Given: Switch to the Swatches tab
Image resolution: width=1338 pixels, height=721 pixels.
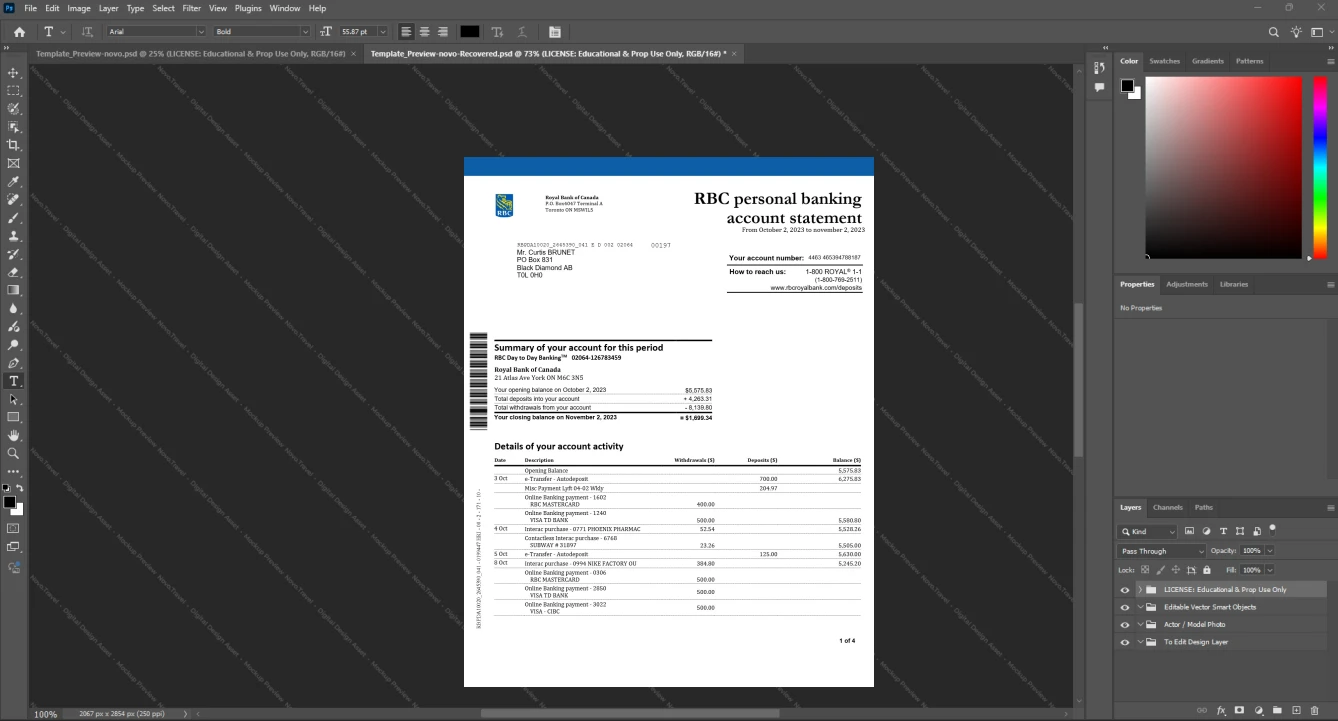Looking at the screenshot, I should click(x=1164, y=61).
